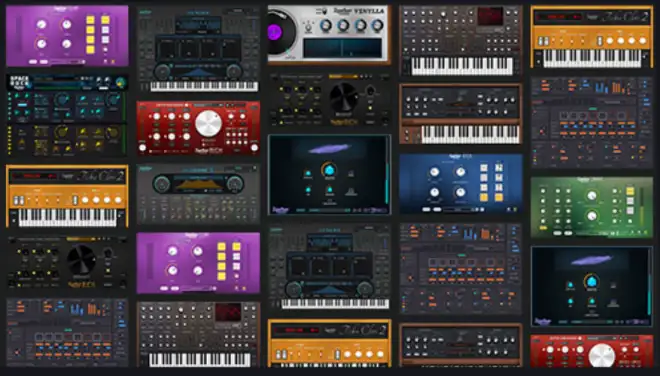Open the wood-framed synth thumbnail above the blue plugin

pos(461,114)
